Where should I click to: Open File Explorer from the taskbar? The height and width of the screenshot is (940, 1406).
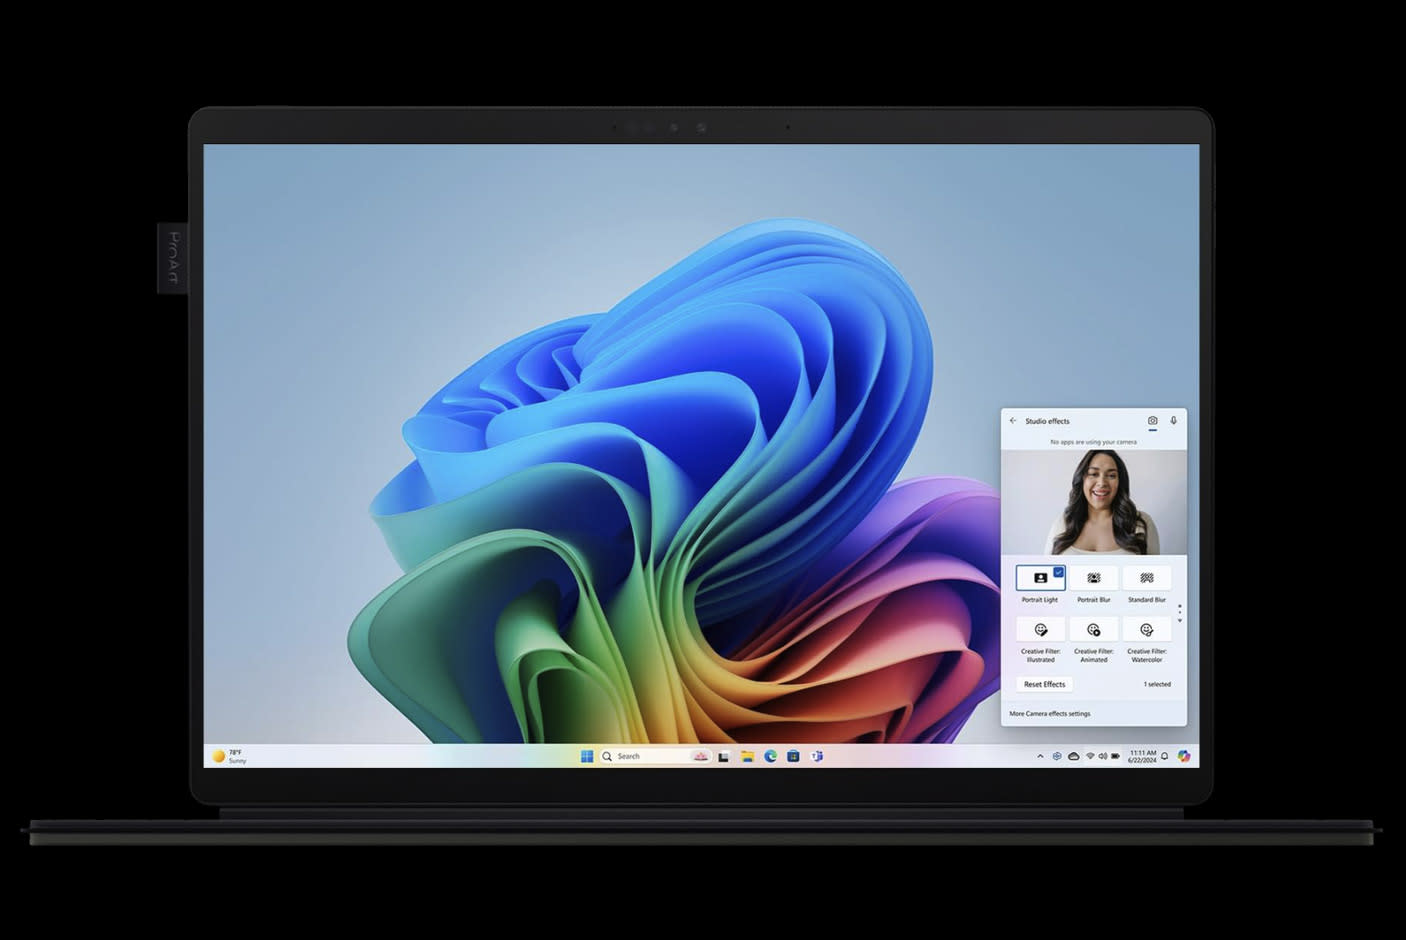click(x=747, y=756)
